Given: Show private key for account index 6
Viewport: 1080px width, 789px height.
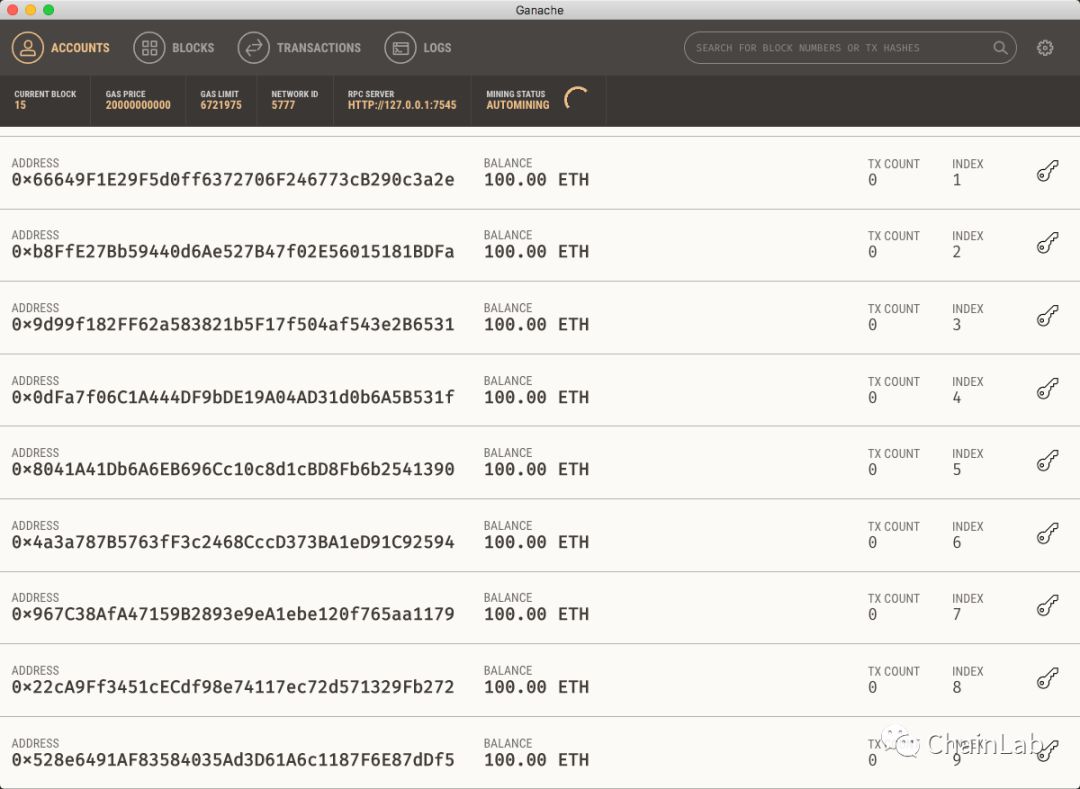Looking at the screenshot, I should coord(1048,534).
